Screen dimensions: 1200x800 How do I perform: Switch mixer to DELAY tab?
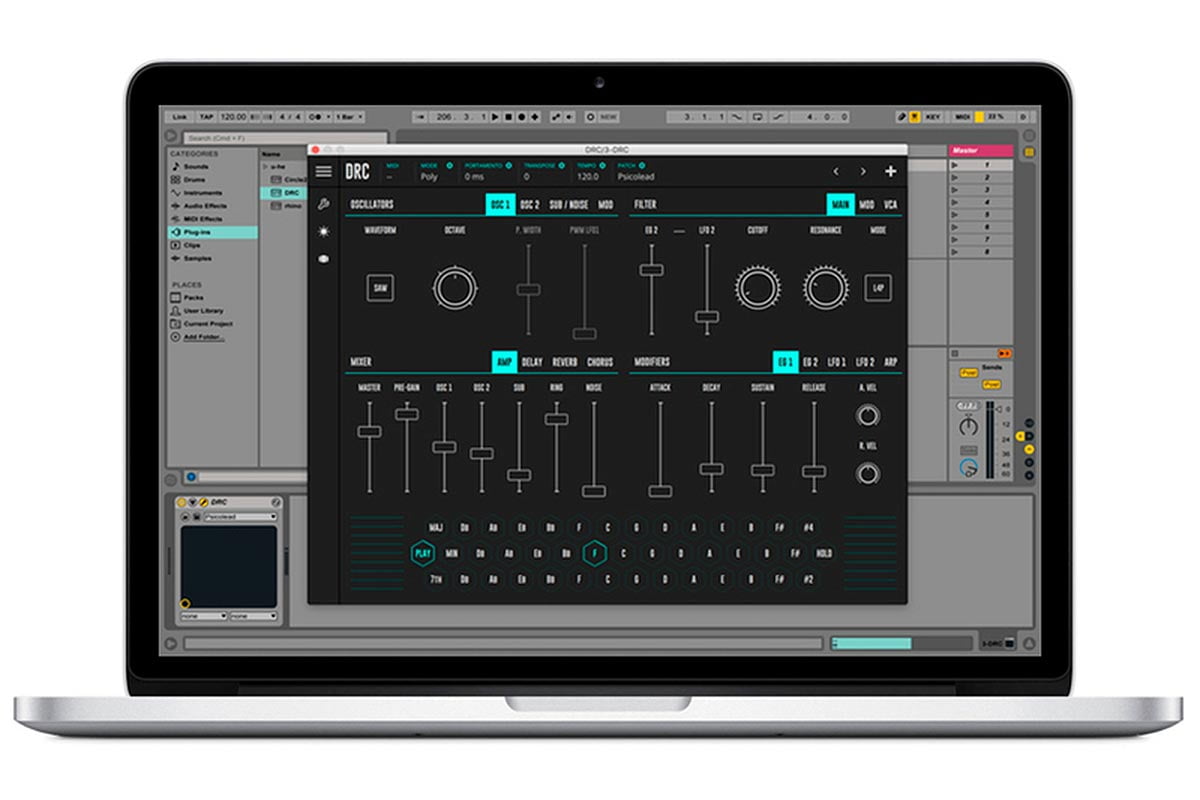pos(532,362)
